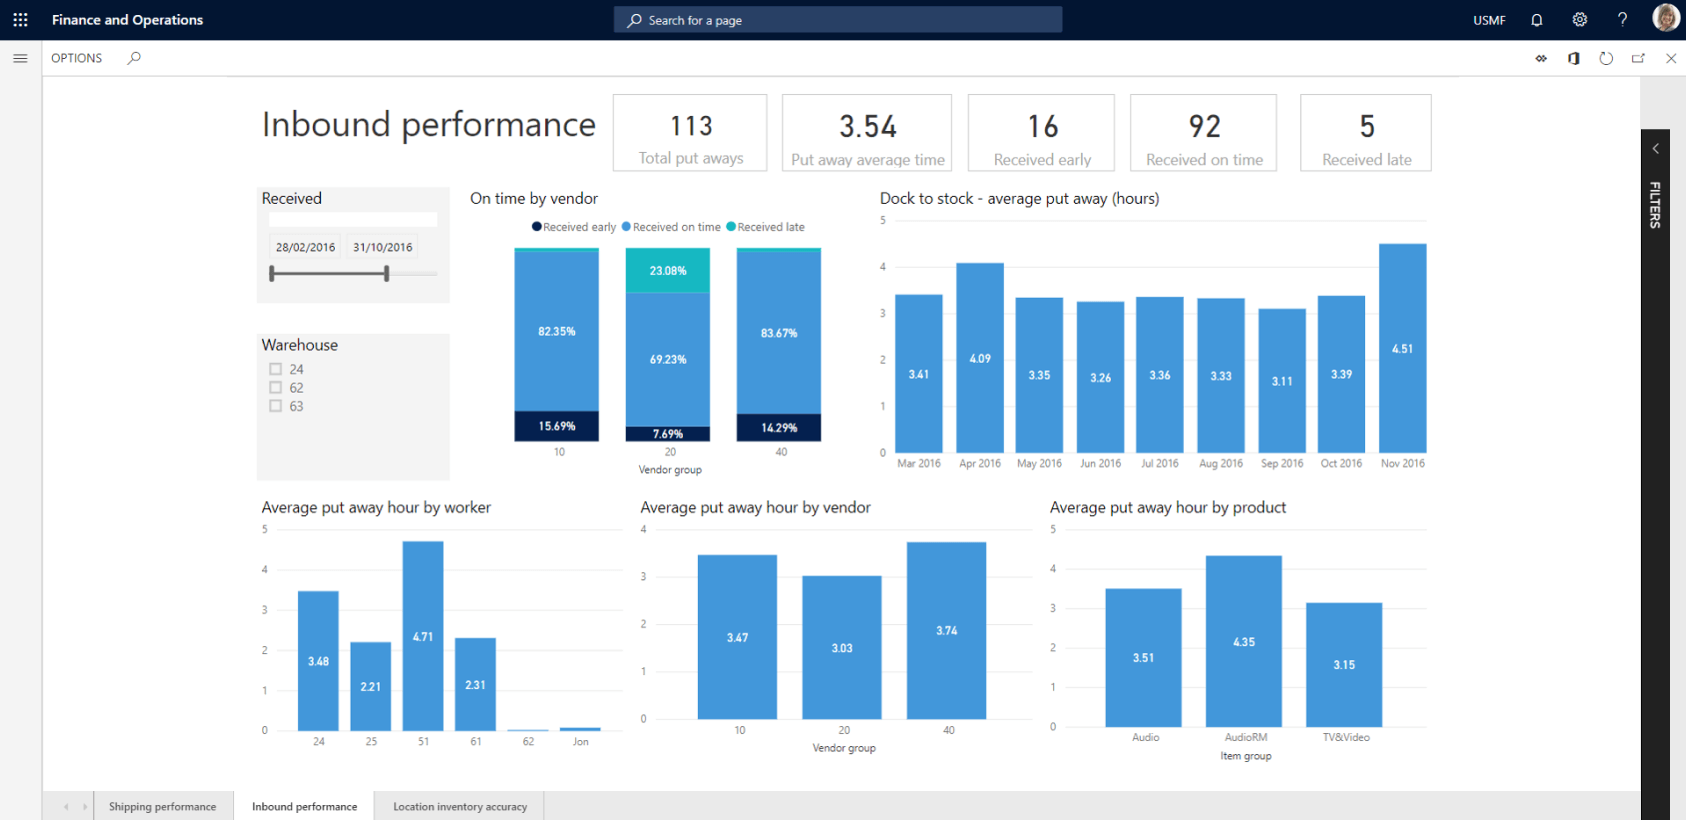This screenshot has height=820, width=1686.
Task: Open the Location inventory accuracy tab
Action: [460, 806]
